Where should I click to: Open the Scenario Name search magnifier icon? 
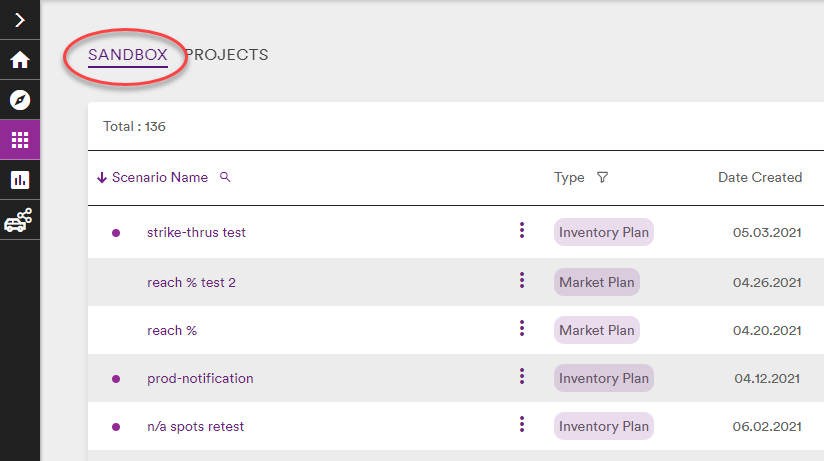click(x=225, y=177)
